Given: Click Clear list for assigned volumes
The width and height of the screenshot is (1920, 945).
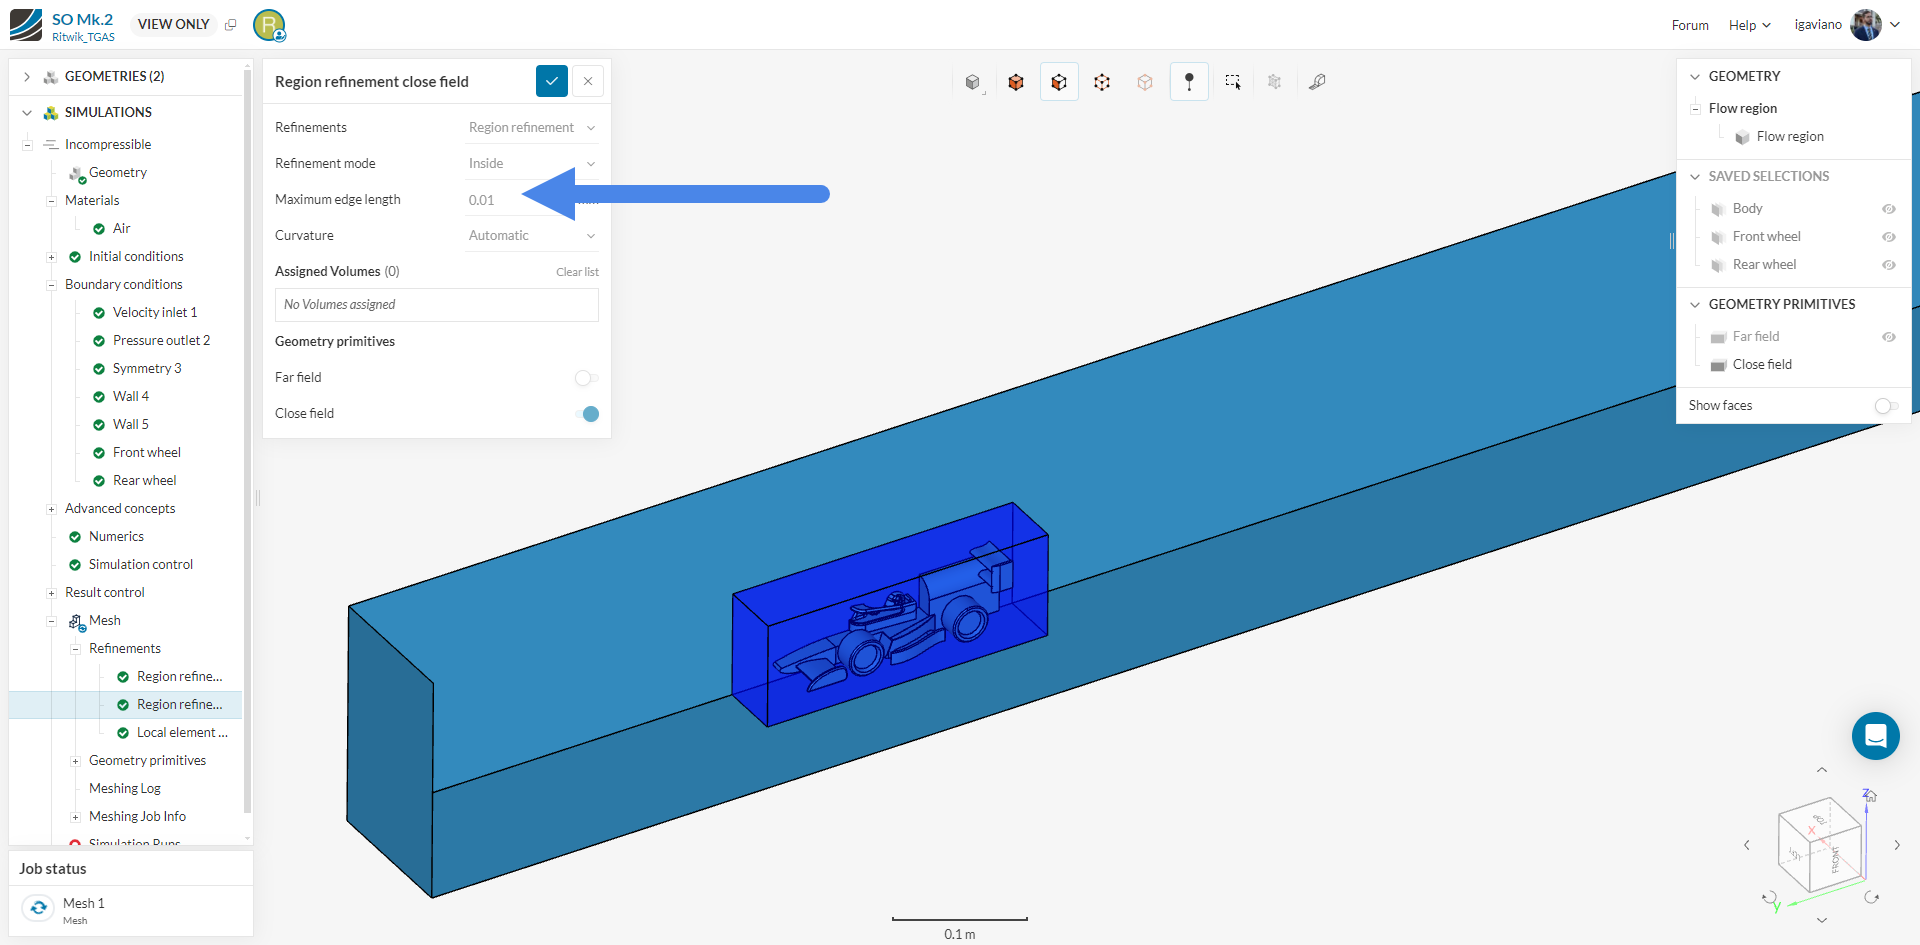Looking at the screenshot, I should point(577,272).
